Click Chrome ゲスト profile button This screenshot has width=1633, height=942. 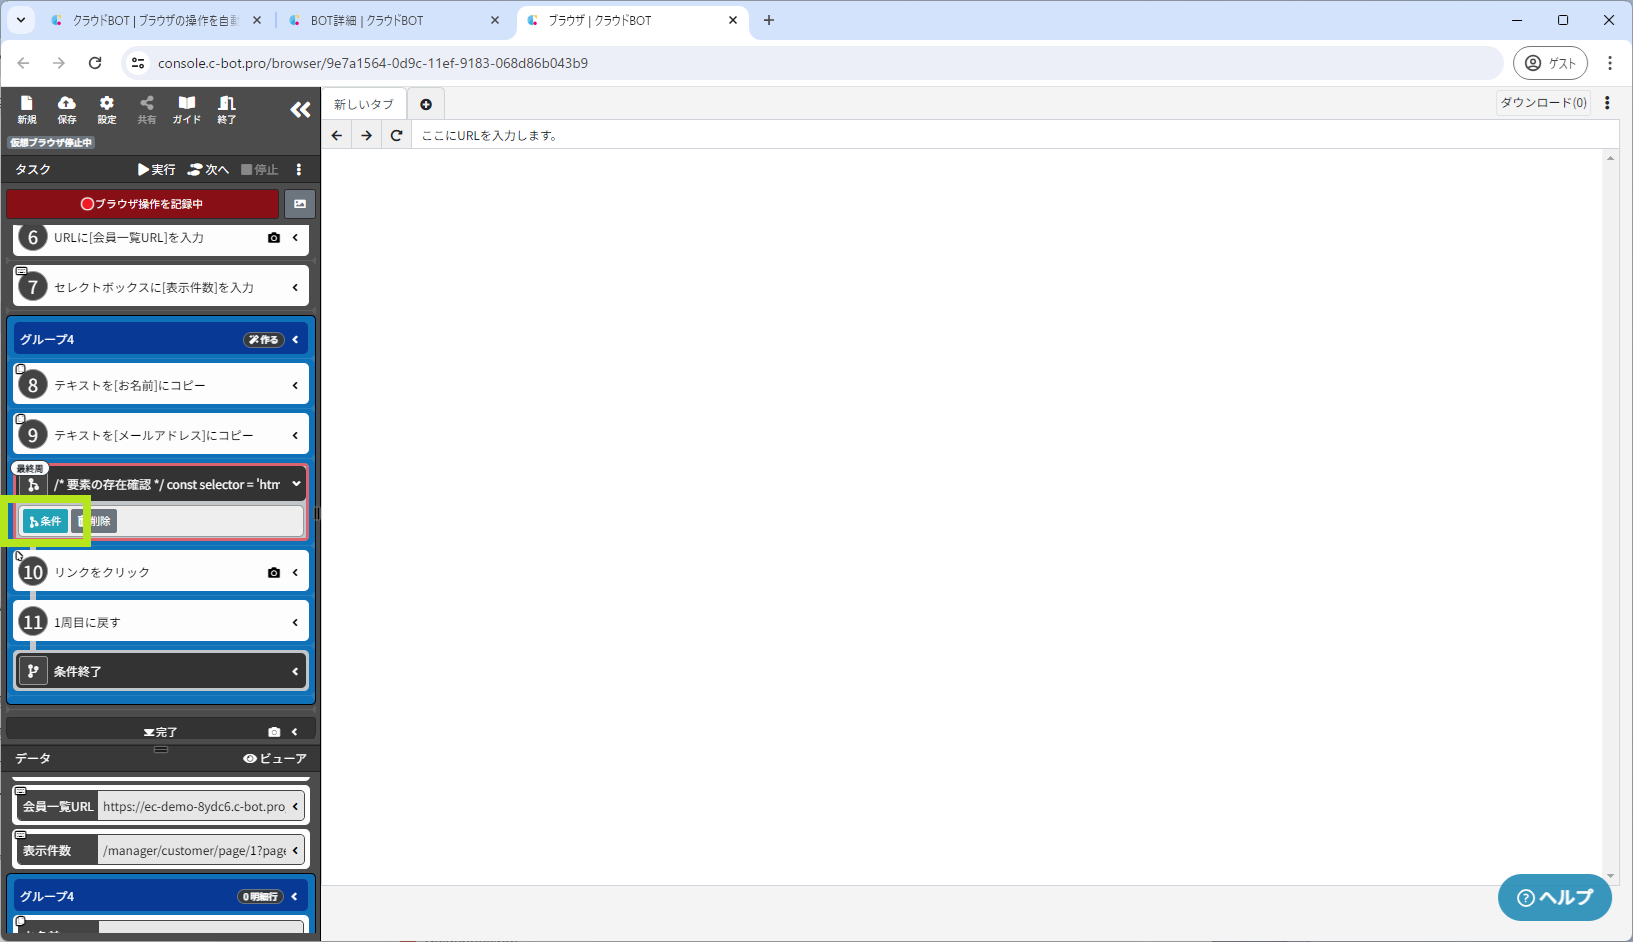[x=1550, y=63]
